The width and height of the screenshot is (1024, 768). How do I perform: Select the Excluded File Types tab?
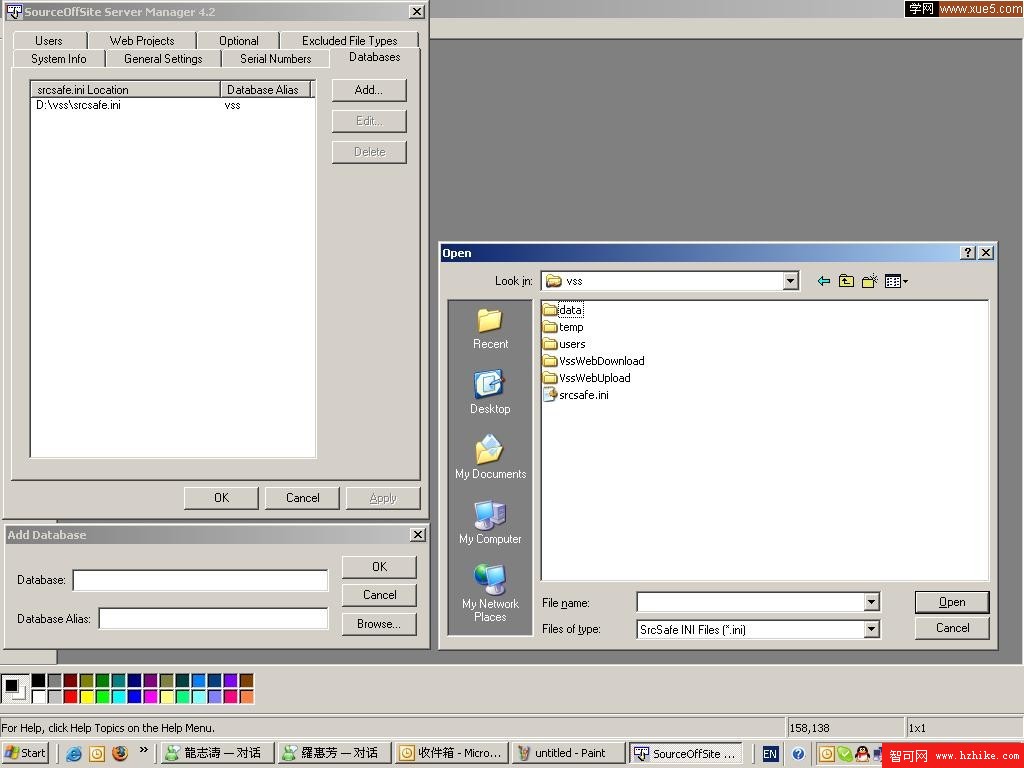click(349, 40)
